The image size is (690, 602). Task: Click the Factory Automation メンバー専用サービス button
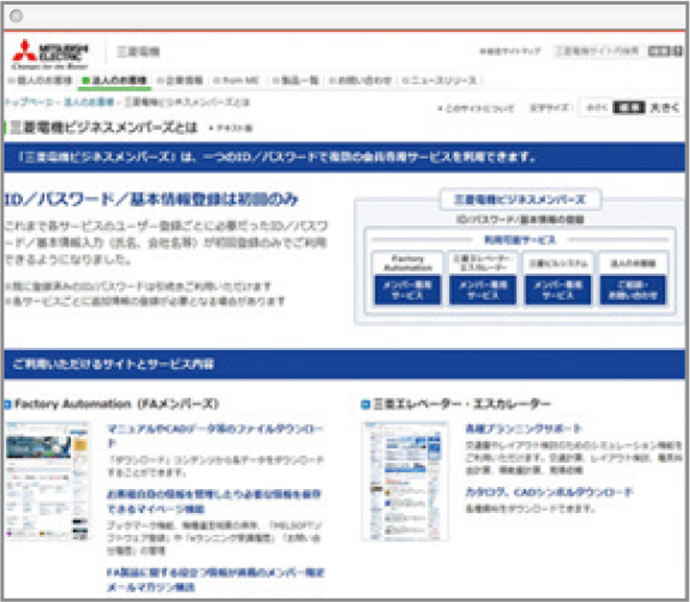(407, 290)
